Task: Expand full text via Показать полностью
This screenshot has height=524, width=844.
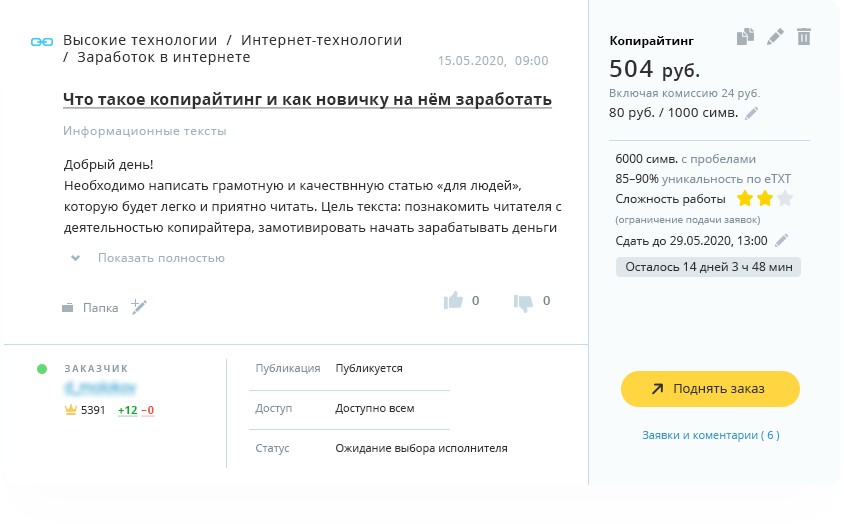Action: point(160,258)
